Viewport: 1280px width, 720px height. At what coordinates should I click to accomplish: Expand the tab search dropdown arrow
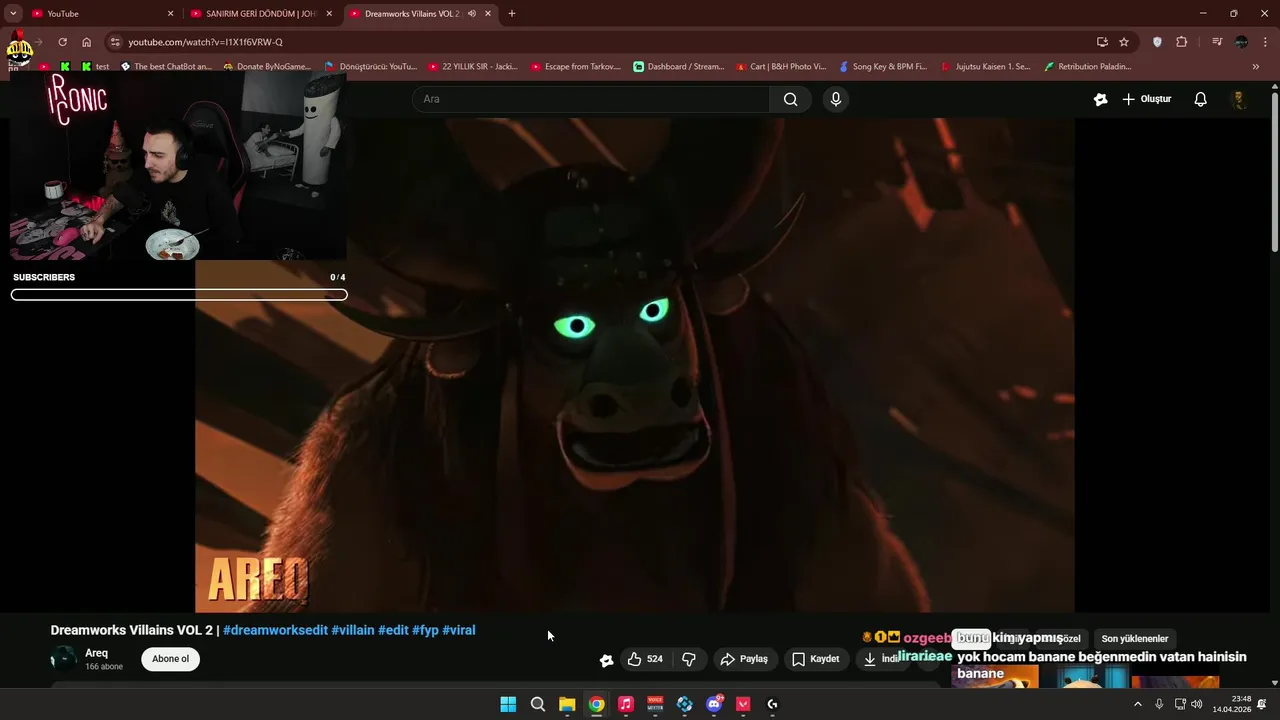[x=13, y=14]
